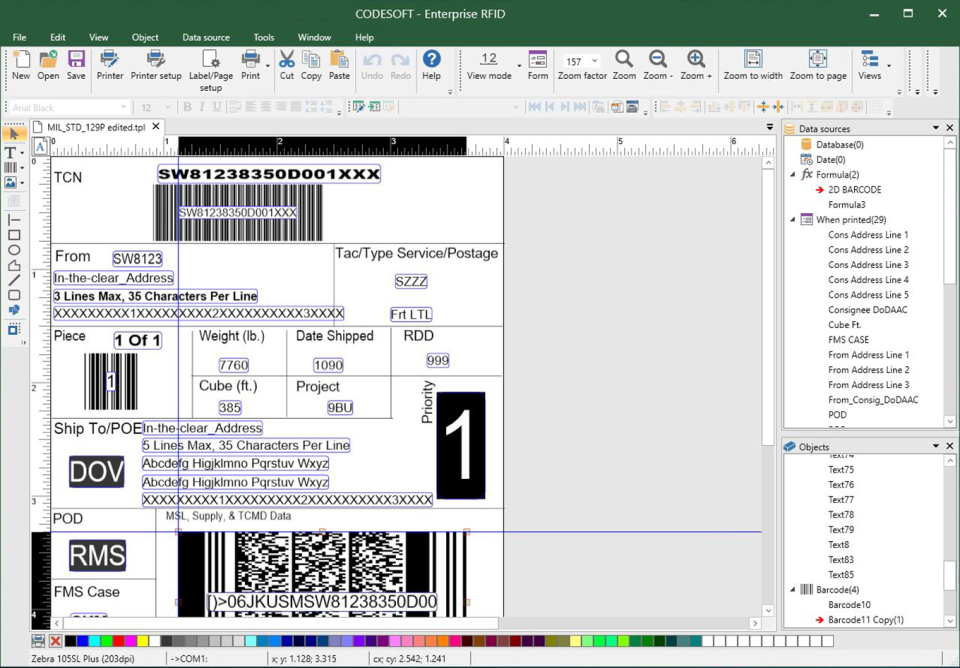Image resolution: width=960 pixels, height=668 pixels.
Task: Toggle bold text formatting
Action: click(x=188, y=107)
